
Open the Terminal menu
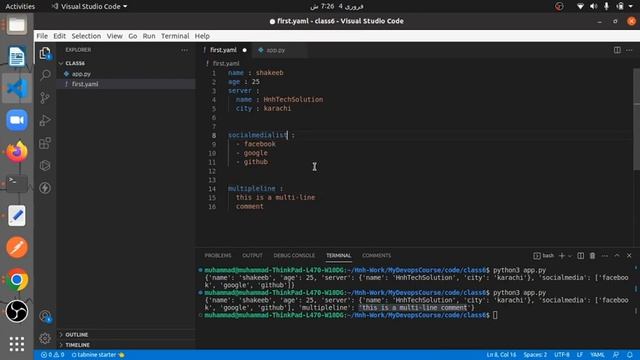click(175, 36)
